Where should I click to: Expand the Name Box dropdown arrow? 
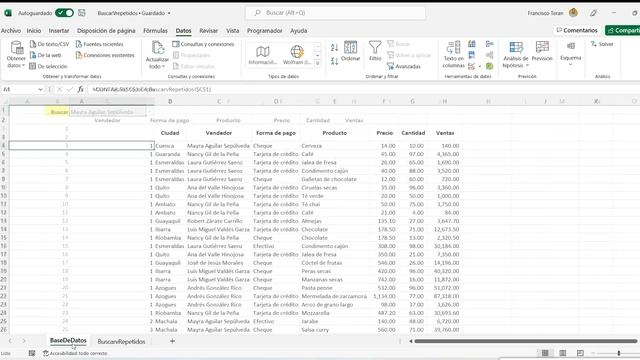(40, 89)
